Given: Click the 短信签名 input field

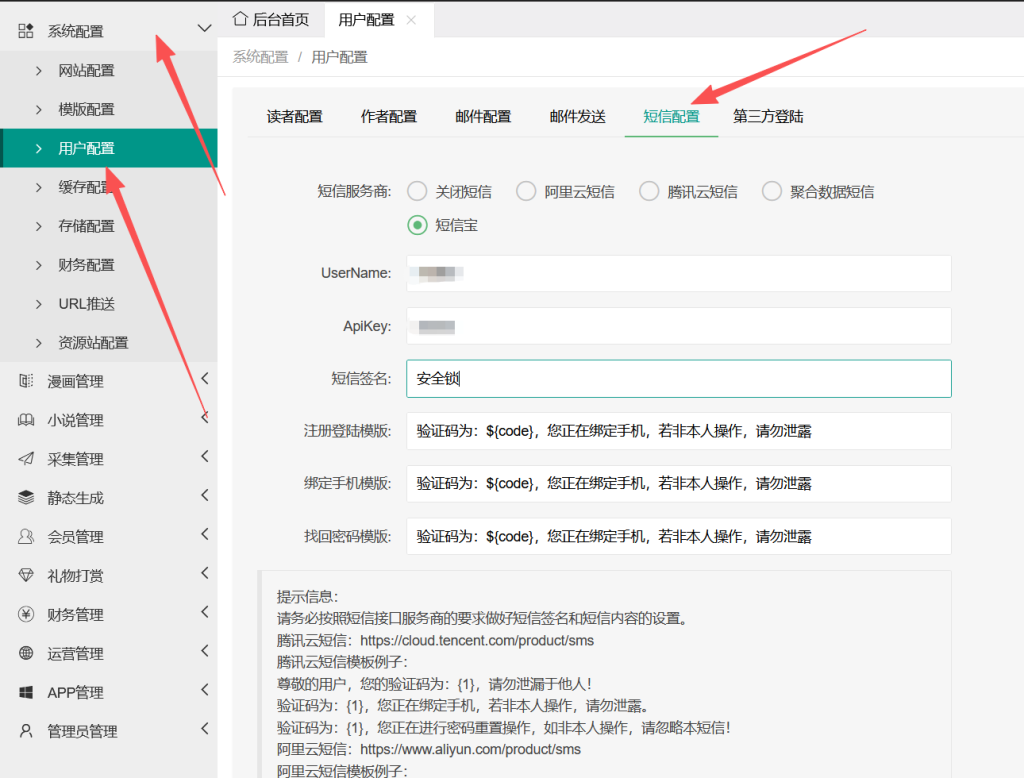Looking at the screenshot, I should [678, 379].
